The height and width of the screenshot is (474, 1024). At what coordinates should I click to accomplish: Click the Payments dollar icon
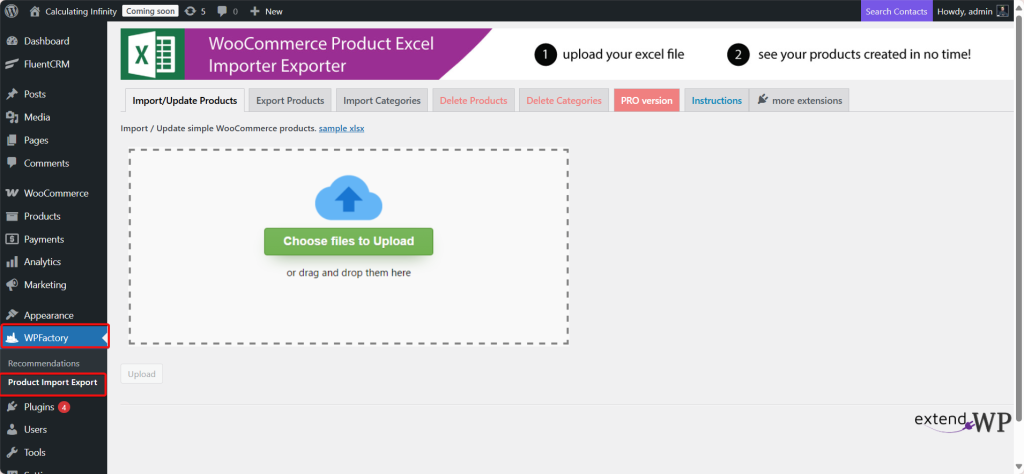(x=12, y=239)
